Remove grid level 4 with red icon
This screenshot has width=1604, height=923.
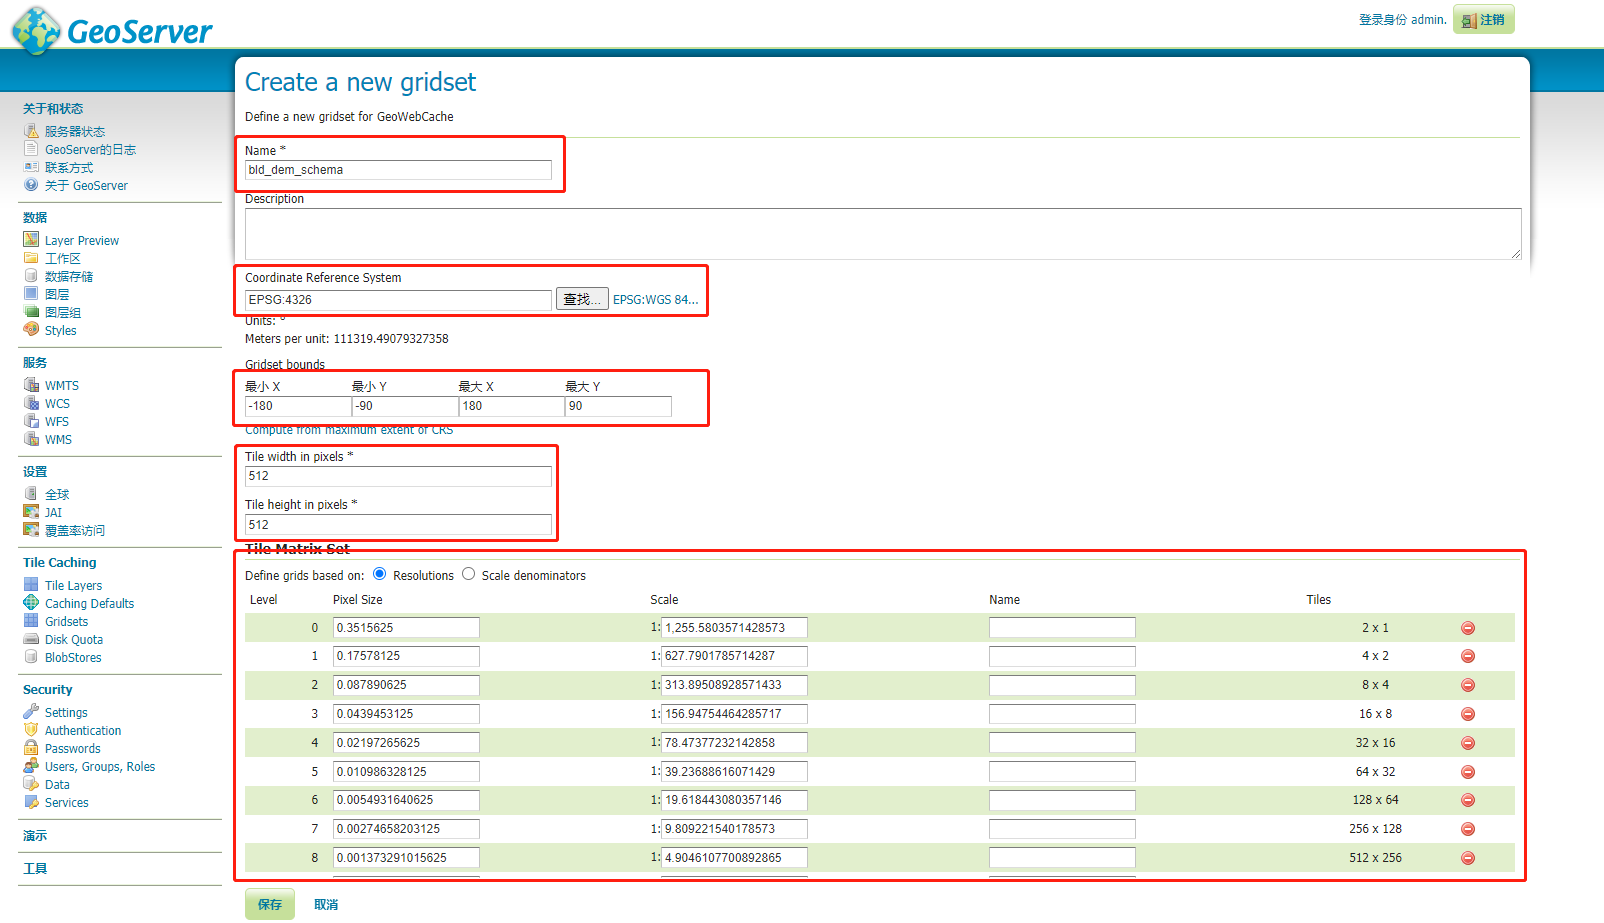point(1468,743)
